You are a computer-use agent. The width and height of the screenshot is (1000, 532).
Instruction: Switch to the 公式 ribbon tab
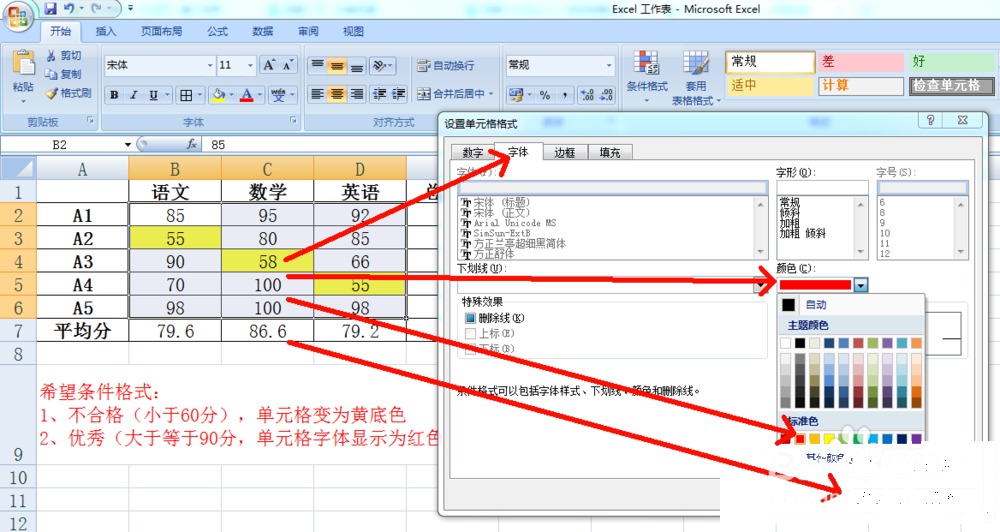[x=217, y=31]
